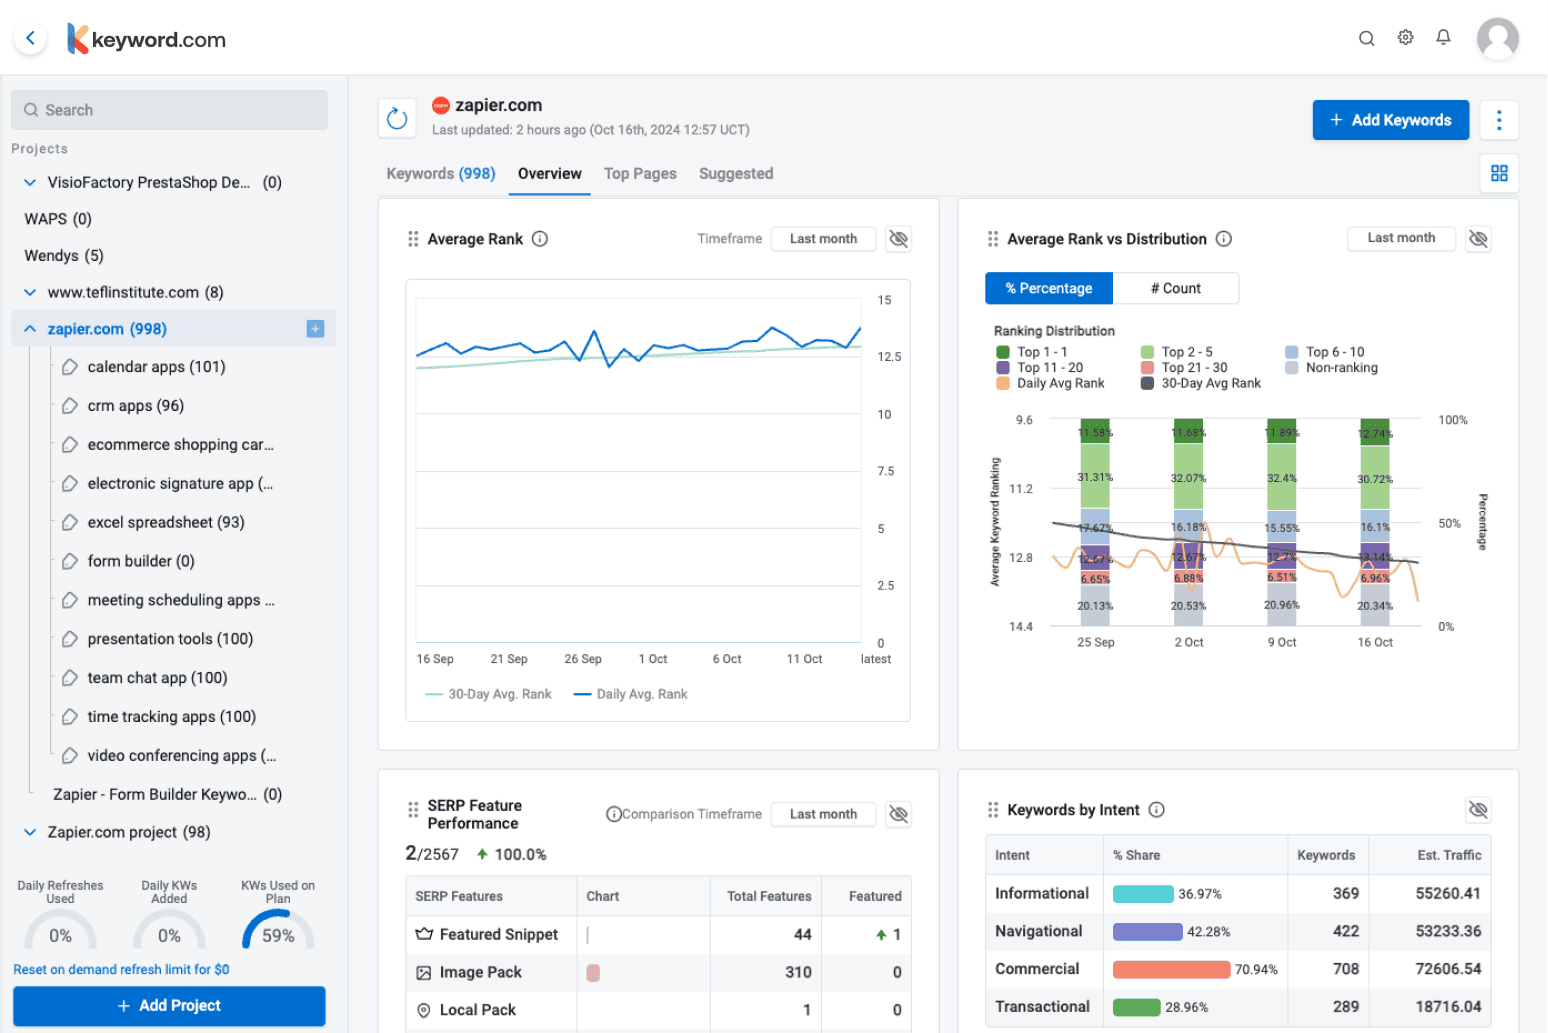Open user profile avatar menu
Viewport: 1548px width, 1033px height.
(x=1497, y=38)
